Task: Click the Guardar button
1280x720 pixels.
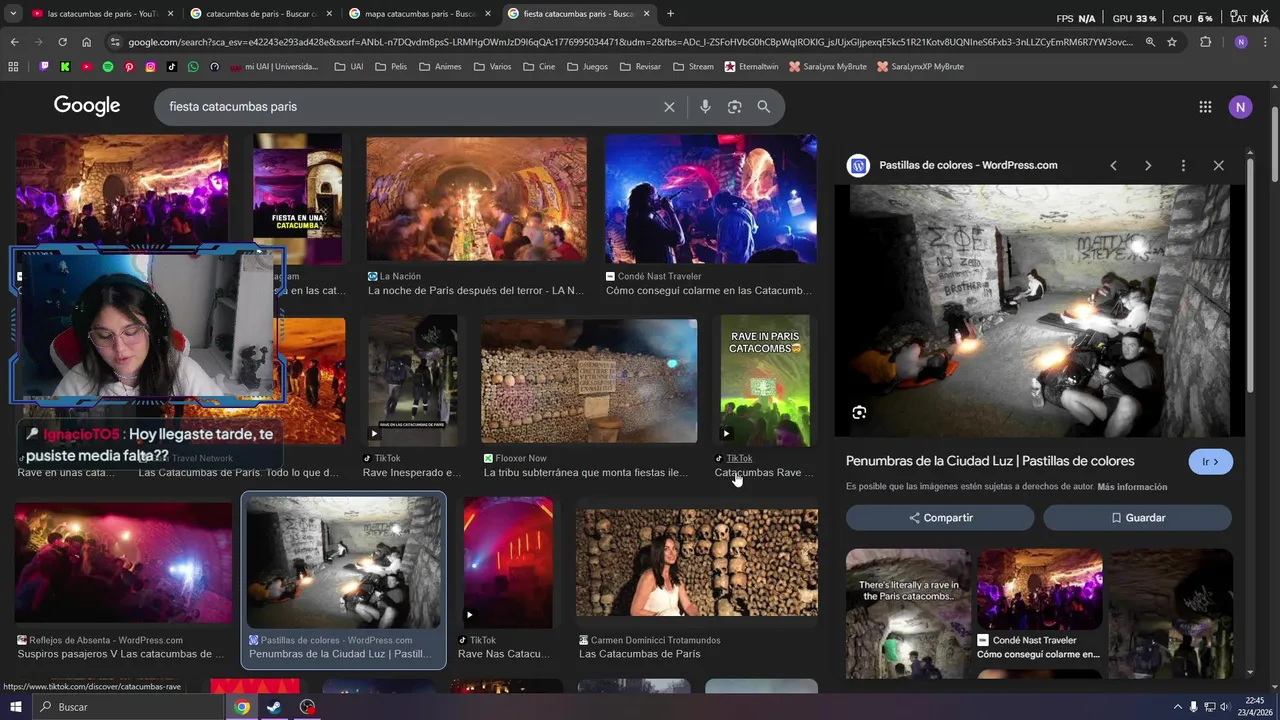Action: point(1138,518)
